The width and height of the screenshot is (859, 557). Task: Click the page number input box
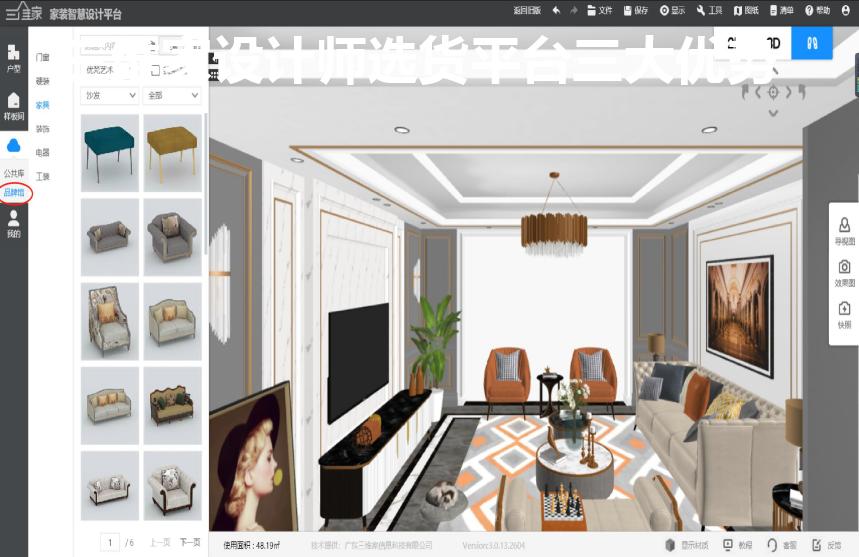coord(110,543)
